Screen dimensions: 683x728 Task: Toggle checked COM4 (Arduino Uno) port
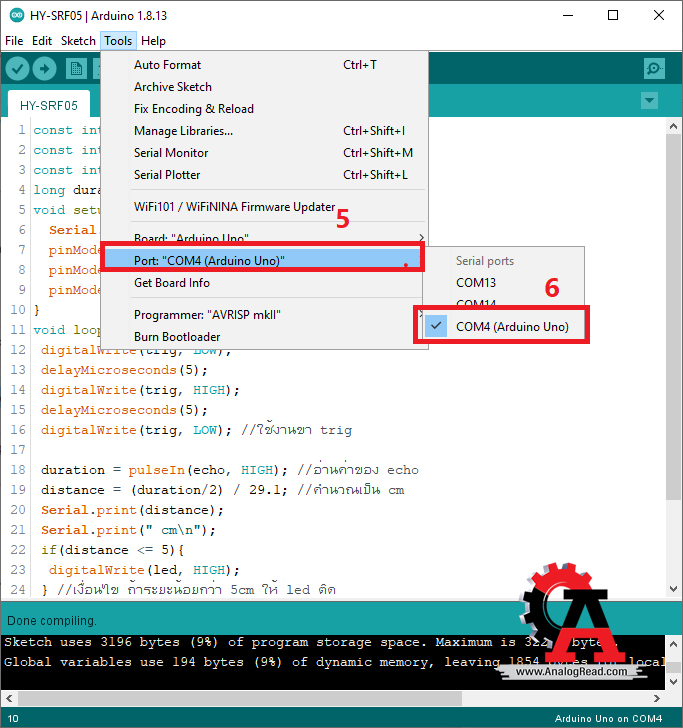pyautogui.click(x=504, y=326)
